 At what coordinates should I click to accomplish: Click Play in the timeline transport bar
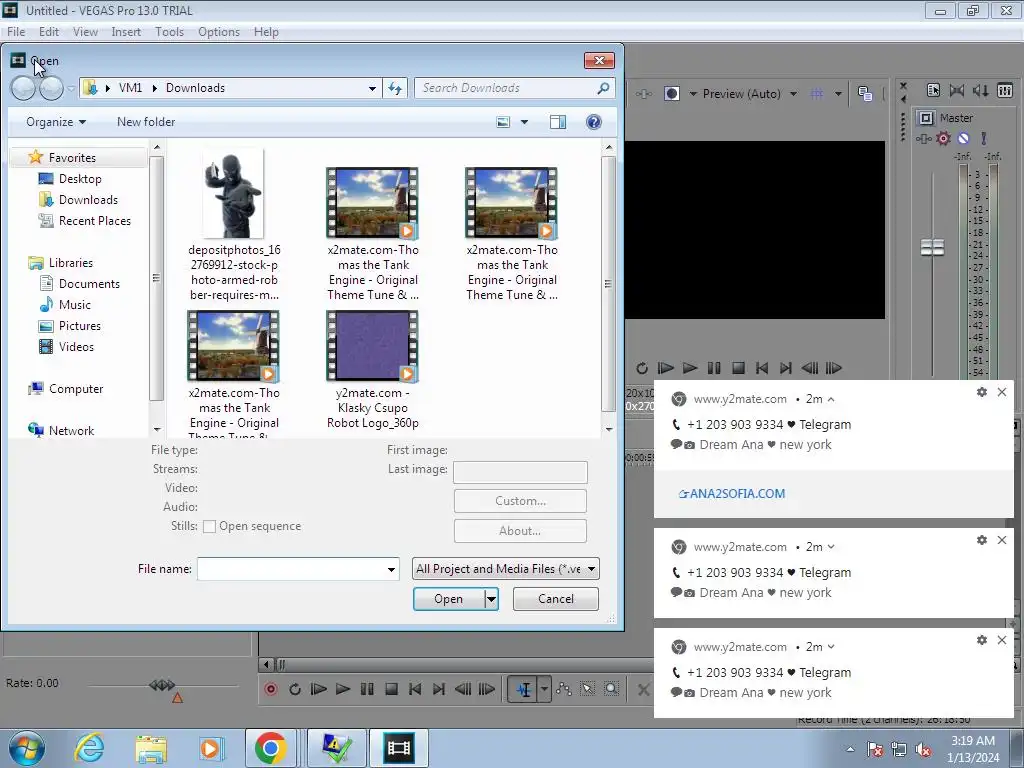pos(342,689)
